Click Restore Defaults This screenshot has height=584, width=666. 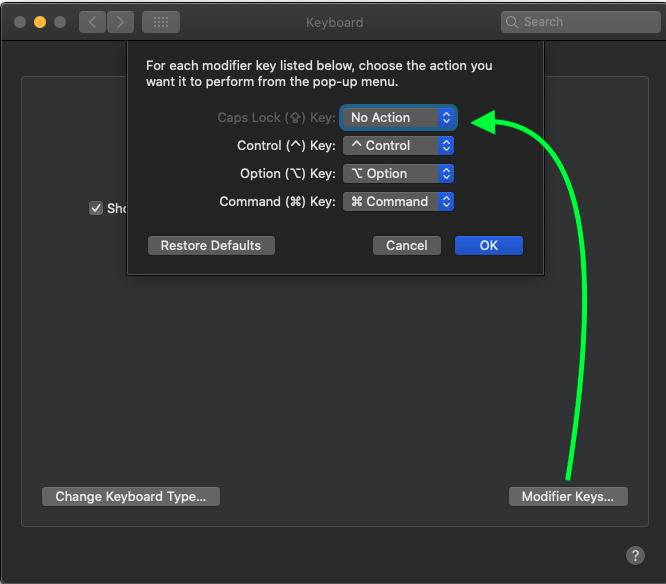point(211,245)
